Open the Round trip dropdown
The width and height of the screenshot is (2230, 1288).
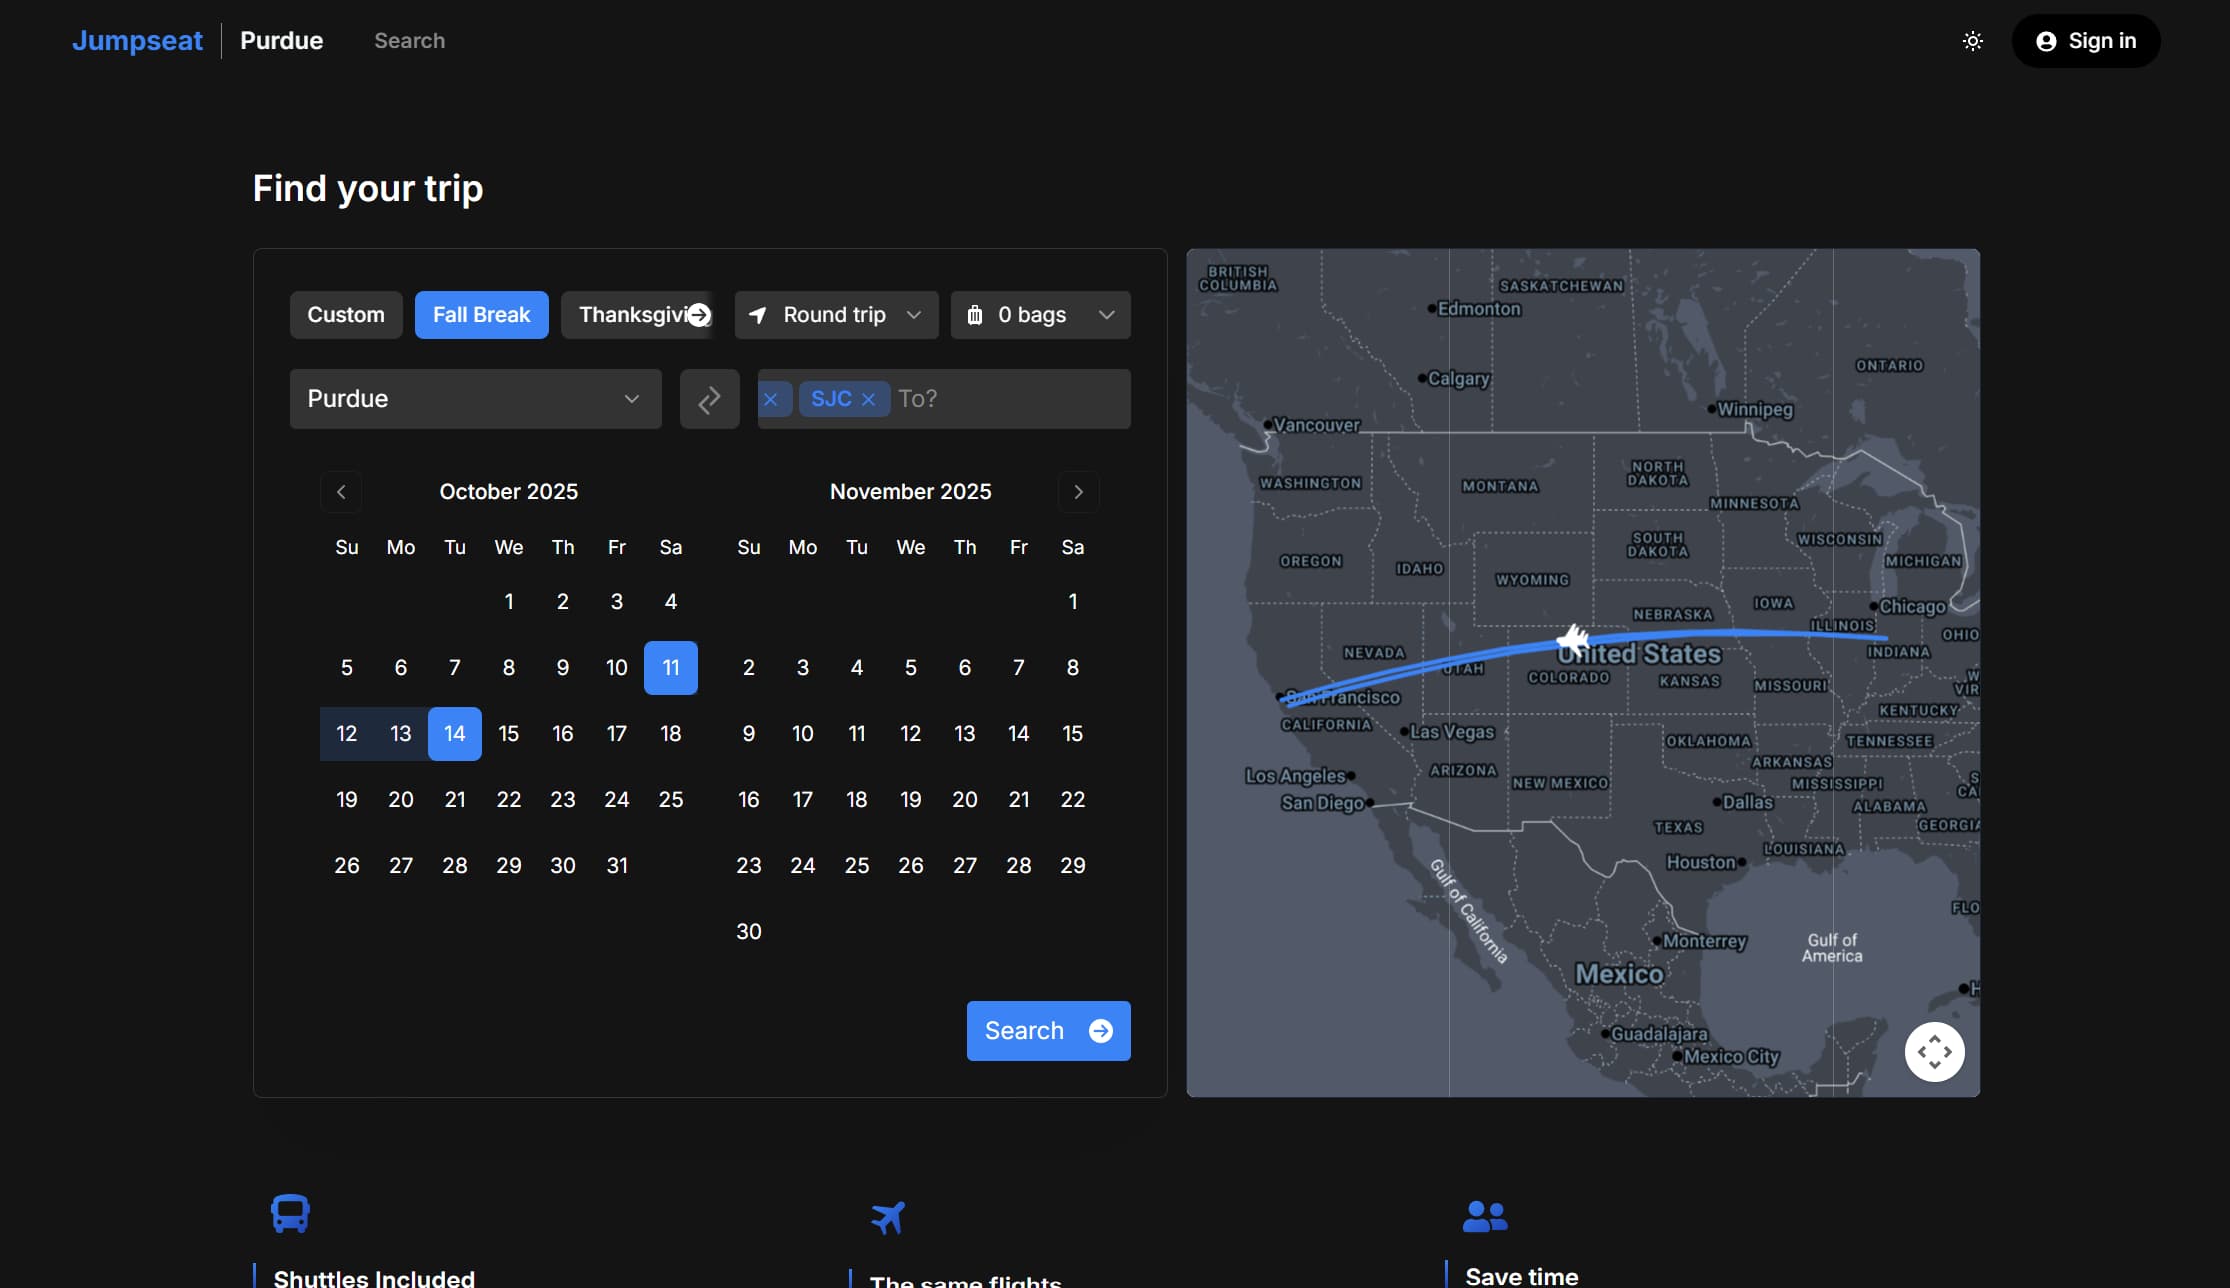point(836,315)
